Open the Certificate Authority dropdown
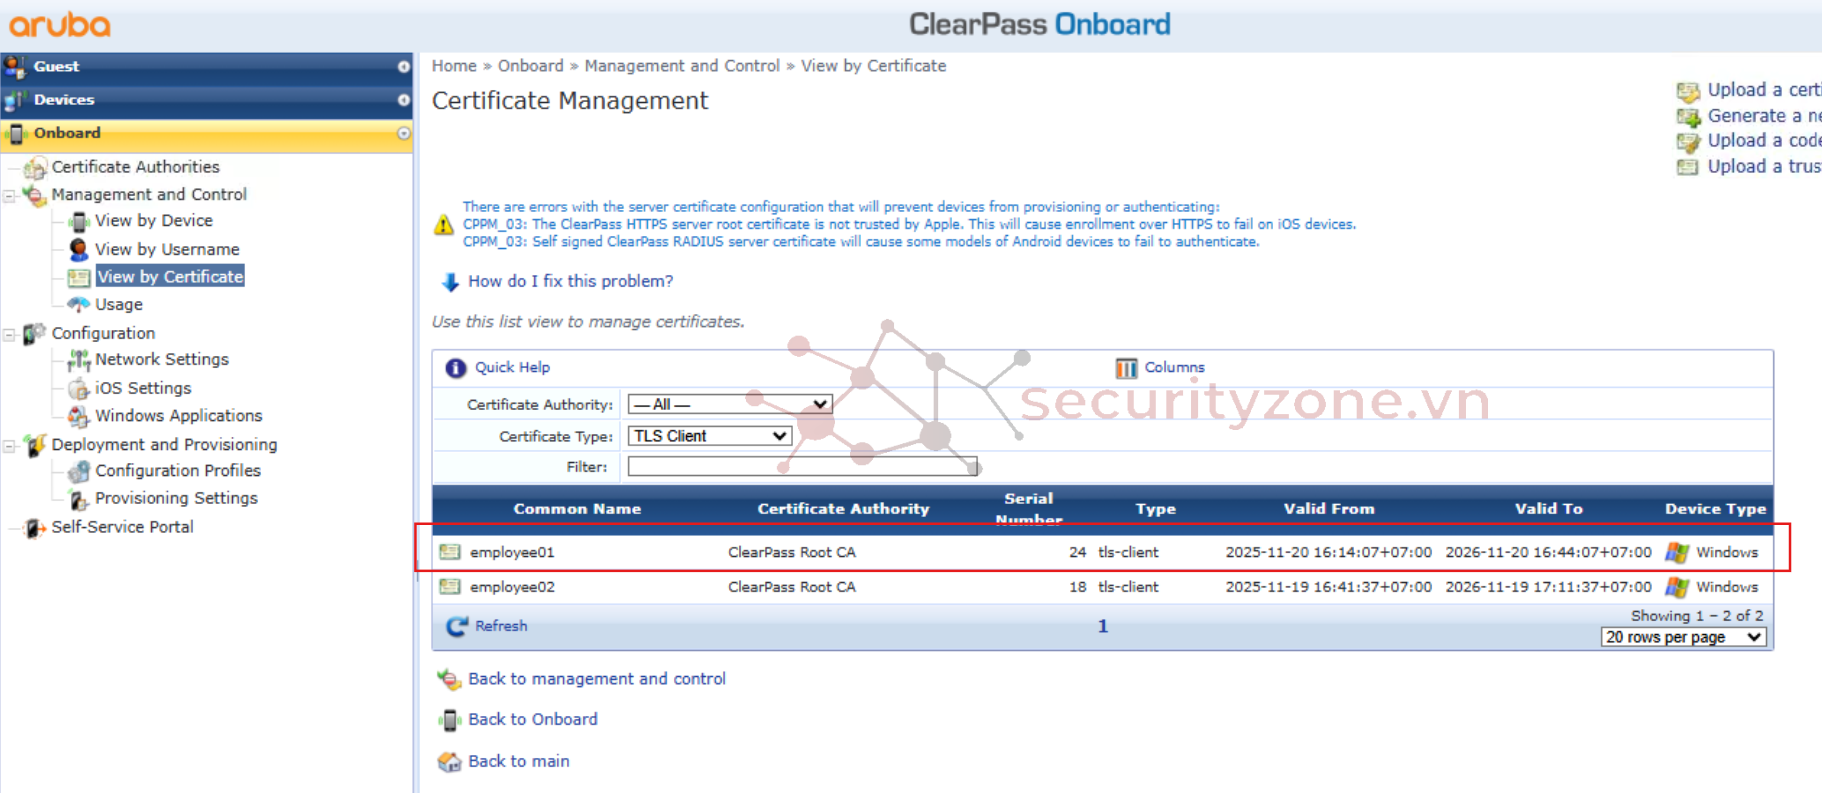Screen dimensions: 1822x793 (x=730, y=405)
